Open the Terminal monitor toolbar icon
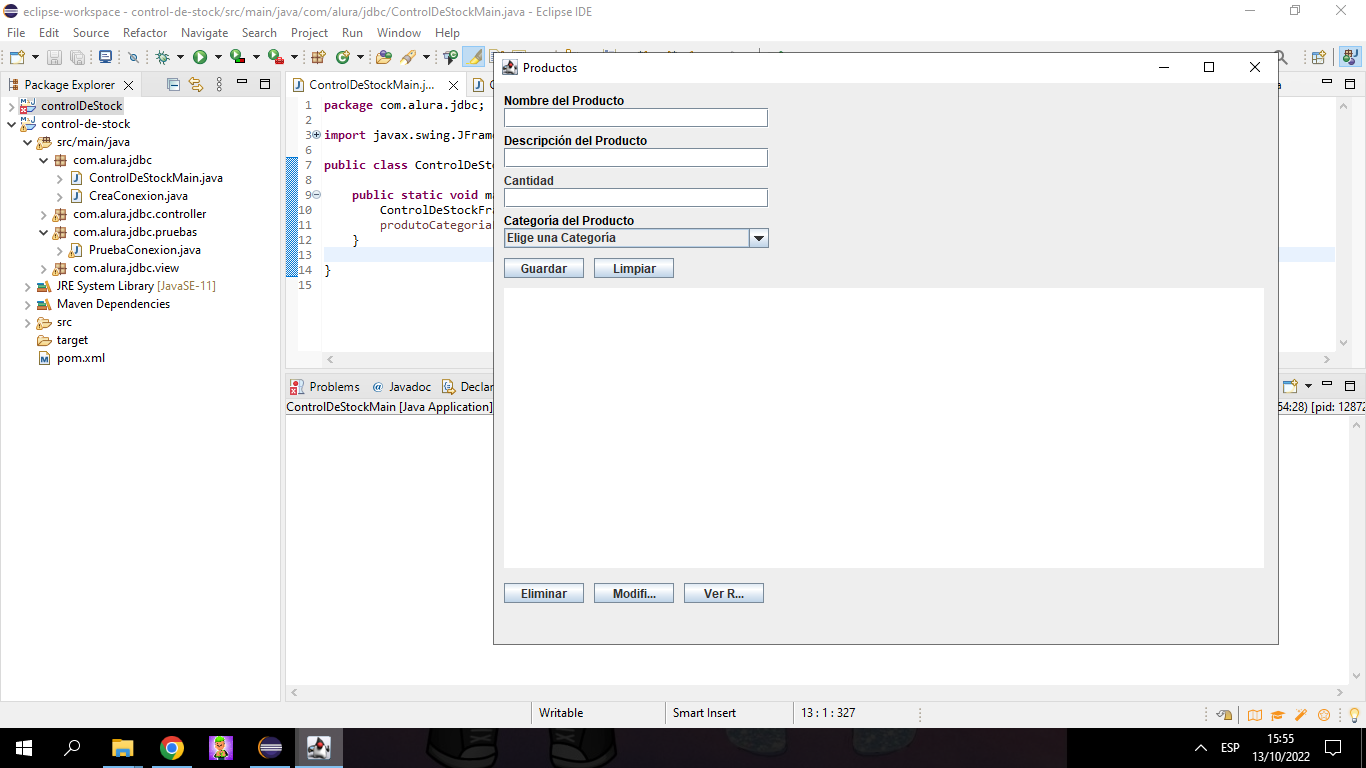The height and width of the screenshot is (768, 1366). tap(105, 58)
